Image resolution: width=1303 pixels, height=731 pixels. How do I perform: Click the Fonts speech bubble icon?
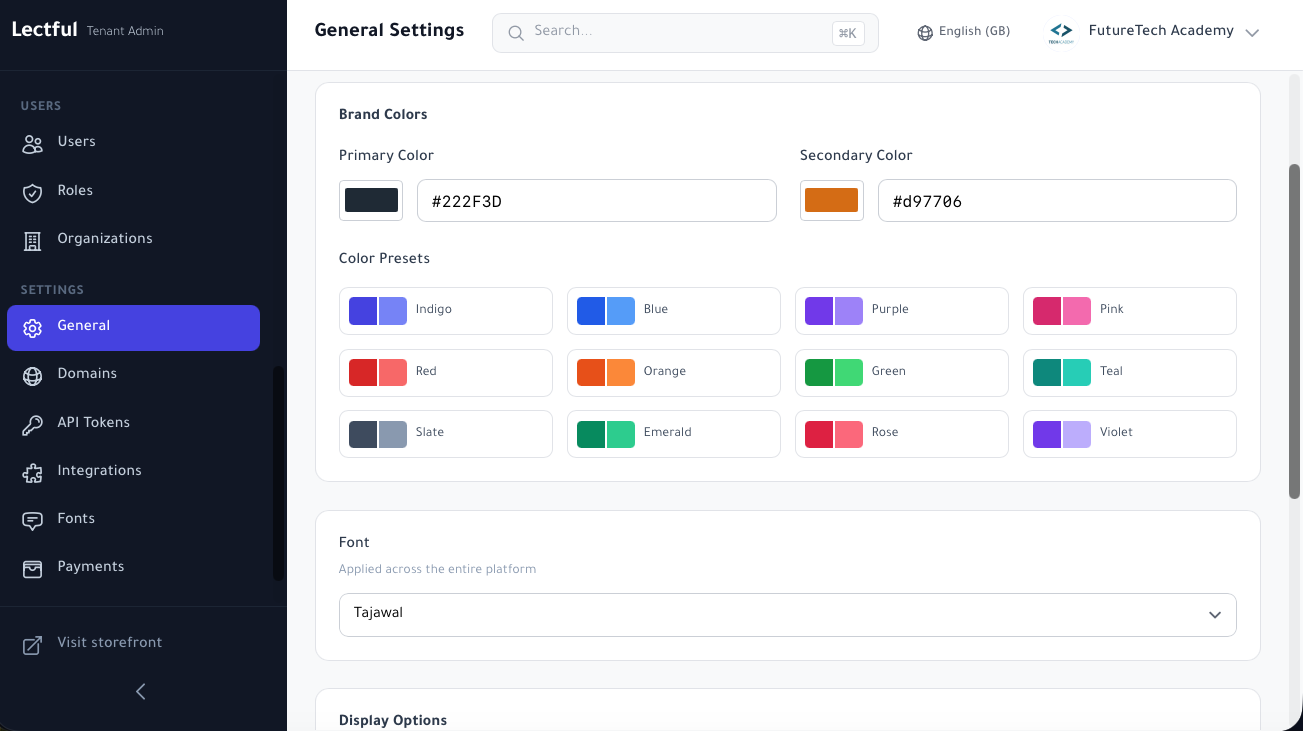click(x=33, y=520)
